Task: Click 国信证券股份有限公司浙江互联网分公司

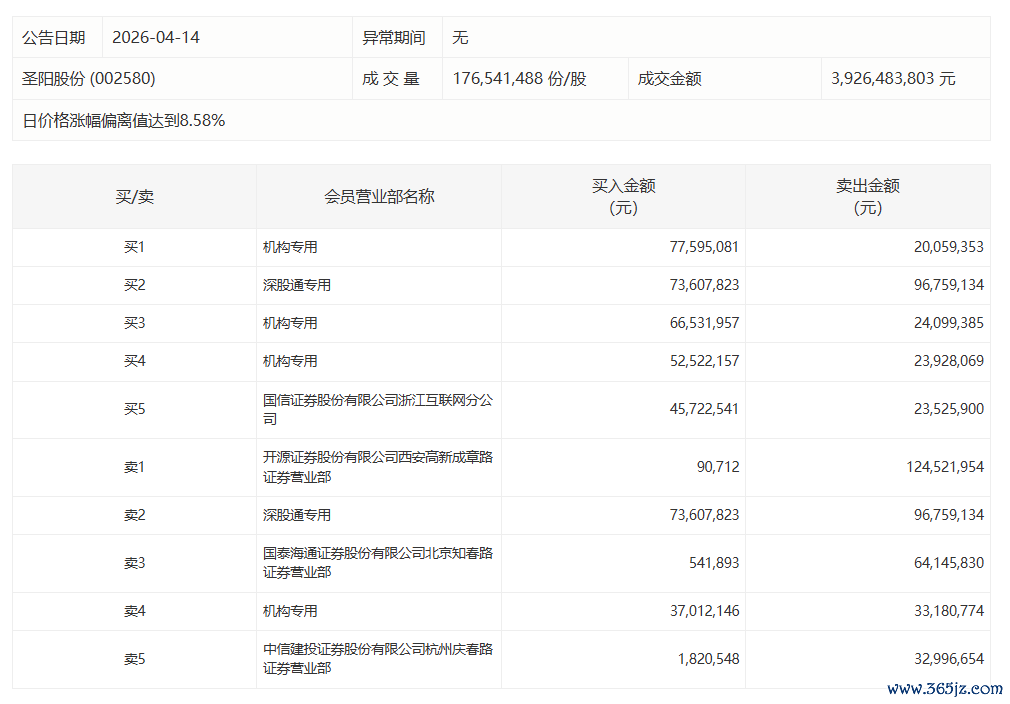Action: [x=377, y=409]
